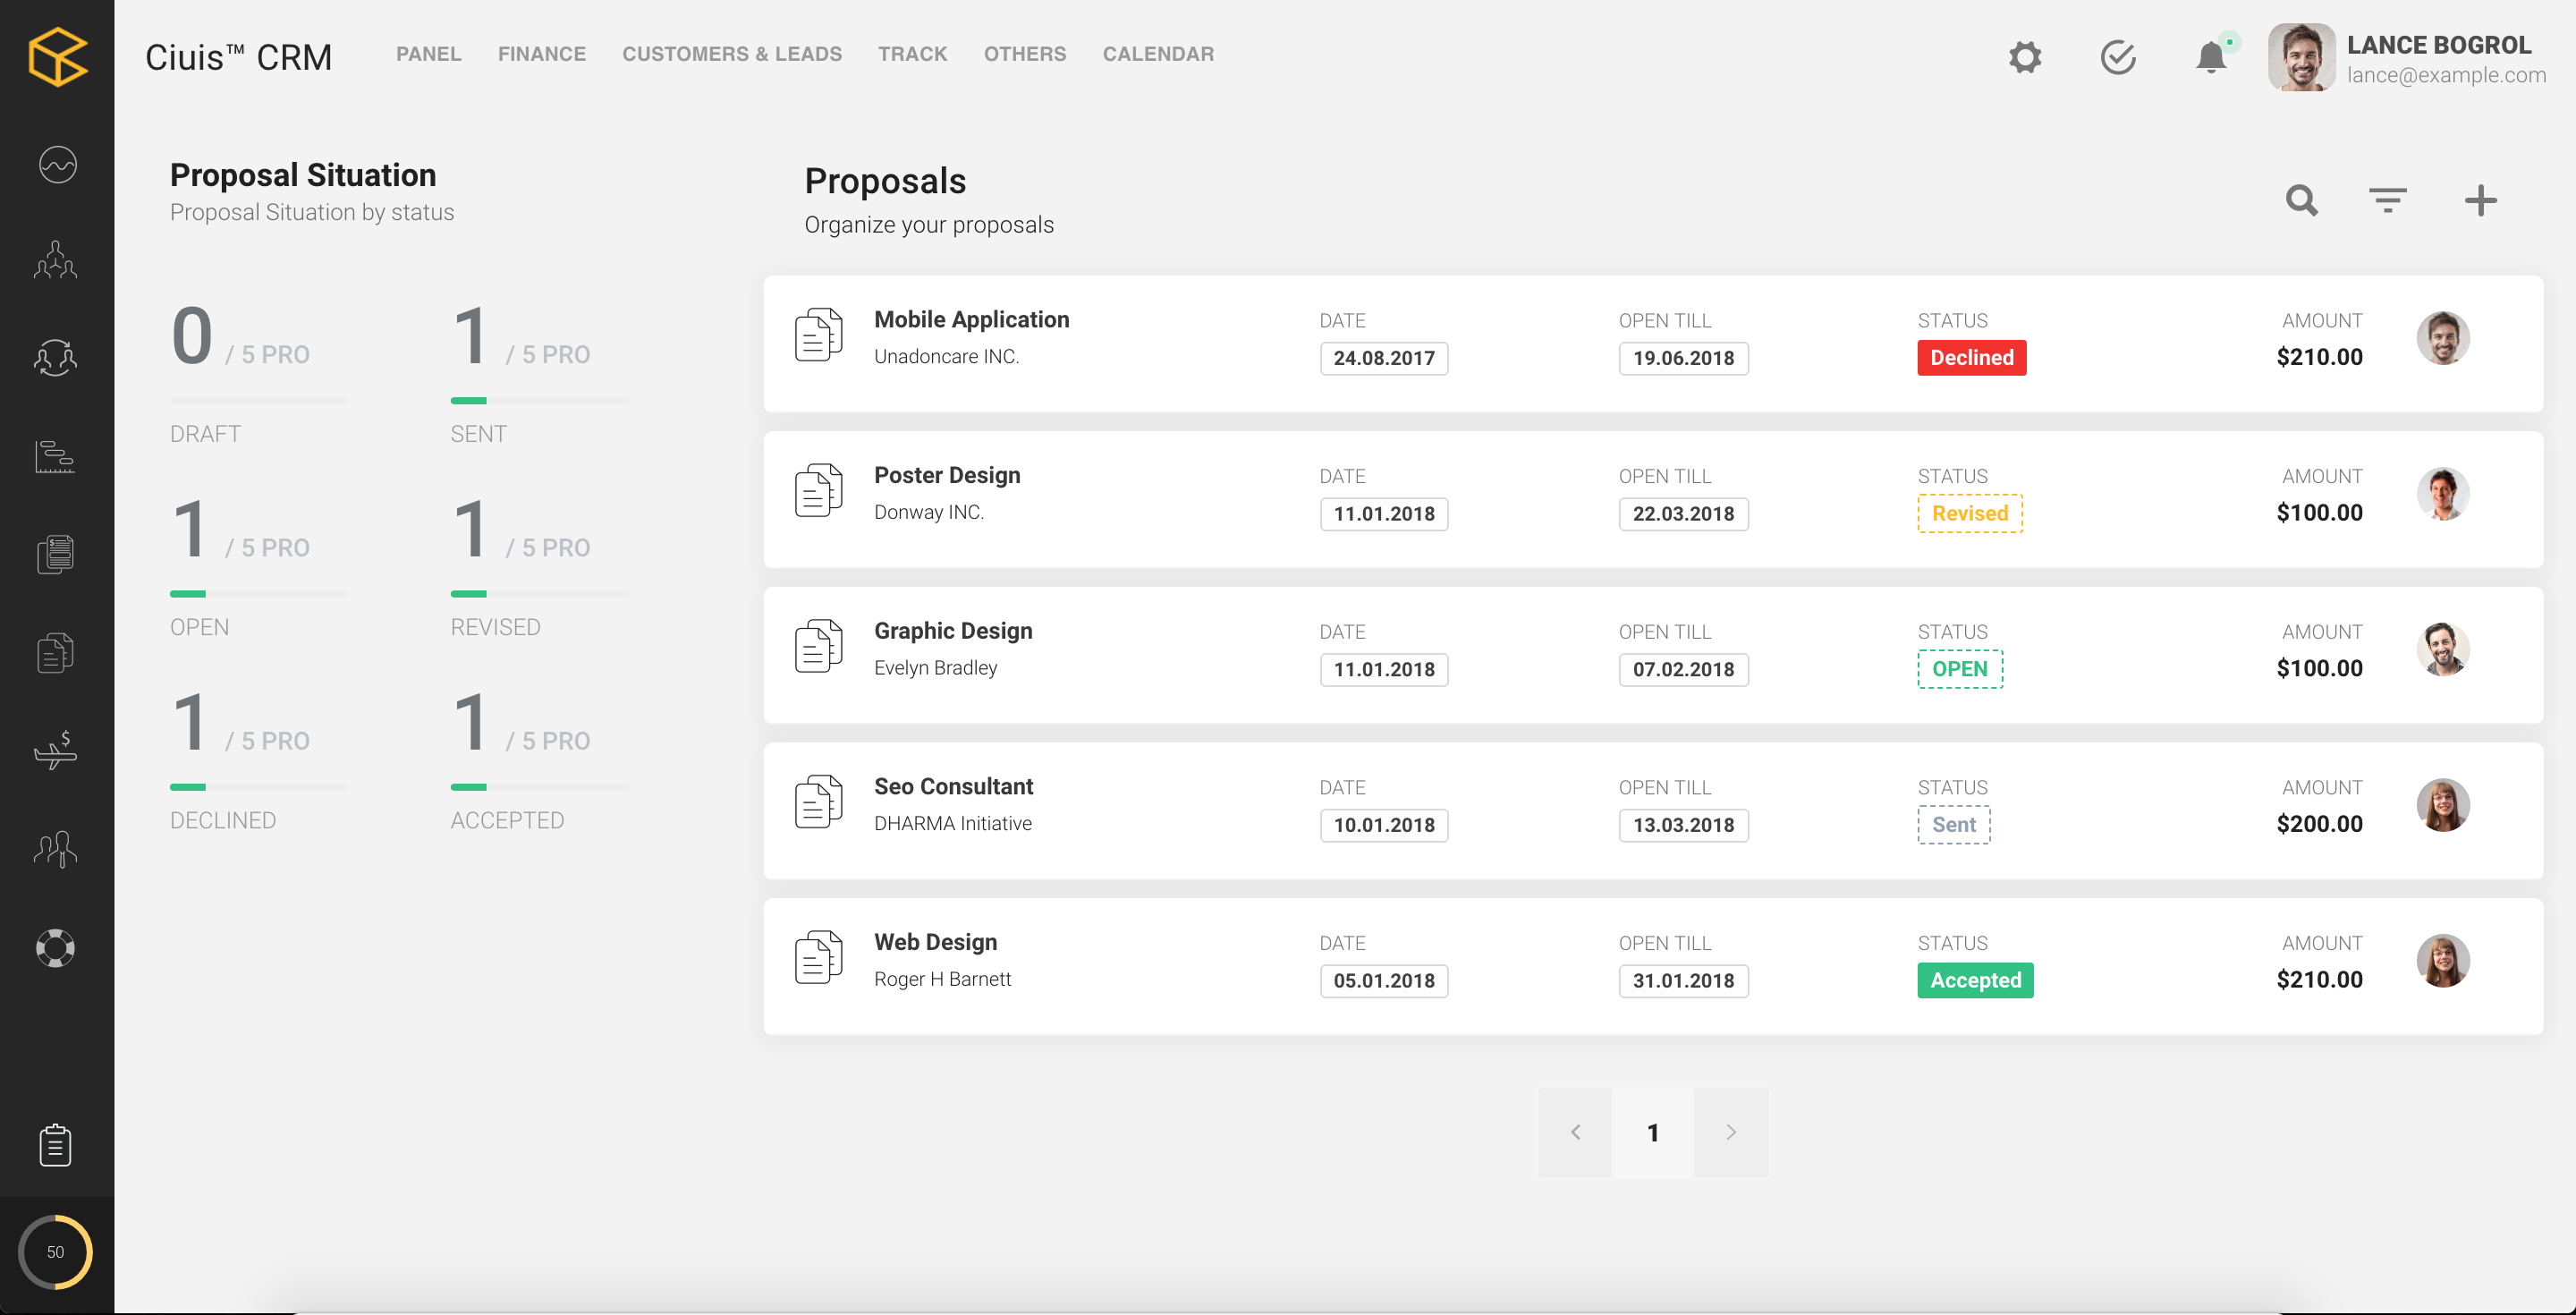Click the Web Design assignee avatar
The image size is (2576, 1315).
[x=2442, y=961]
